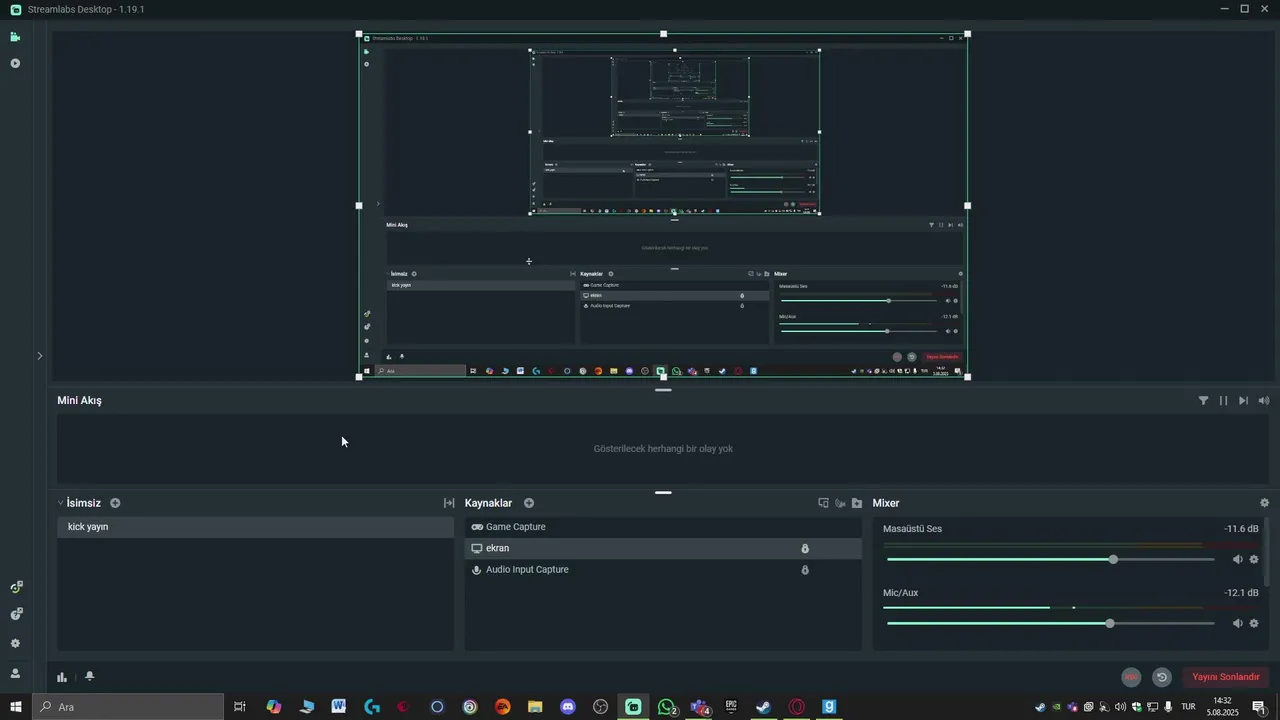Viewport: 1280px width, 720px height.
Task: Select the Audio Input Capture source
Action: click(x=663, y=570)
